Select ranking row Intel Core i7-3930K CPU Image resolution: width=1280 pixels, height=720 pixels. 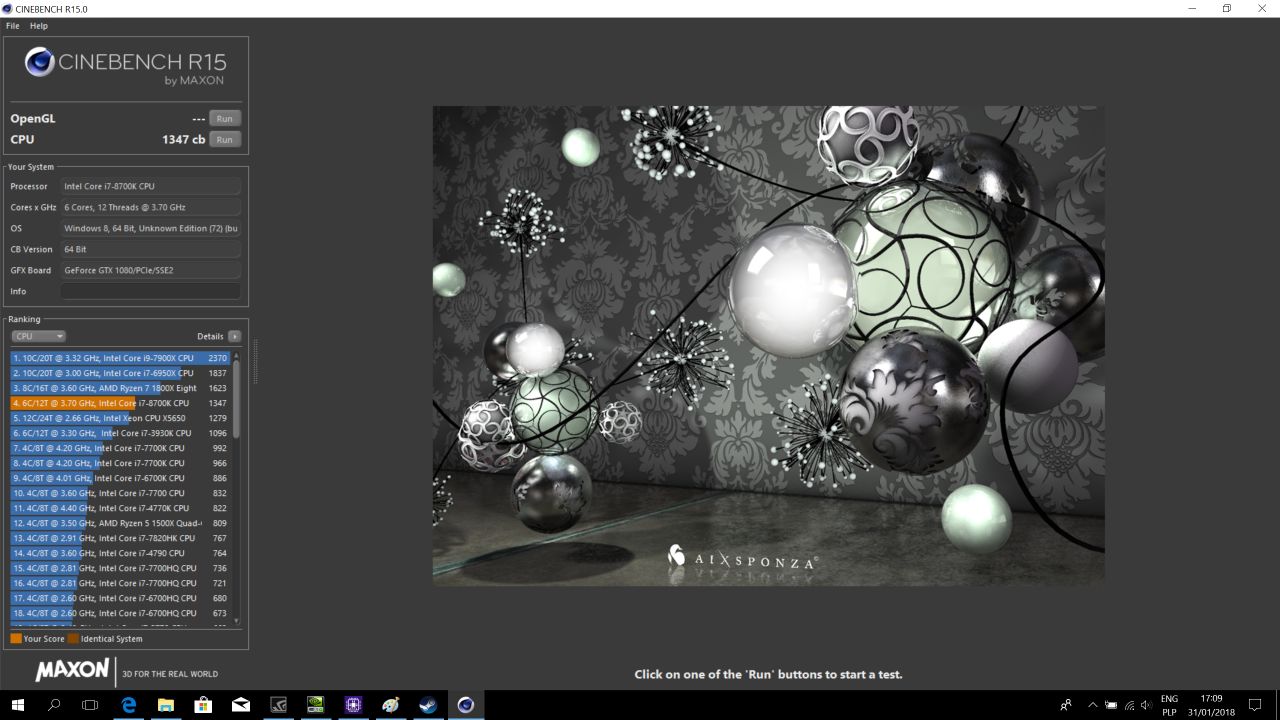click(120, 433)
